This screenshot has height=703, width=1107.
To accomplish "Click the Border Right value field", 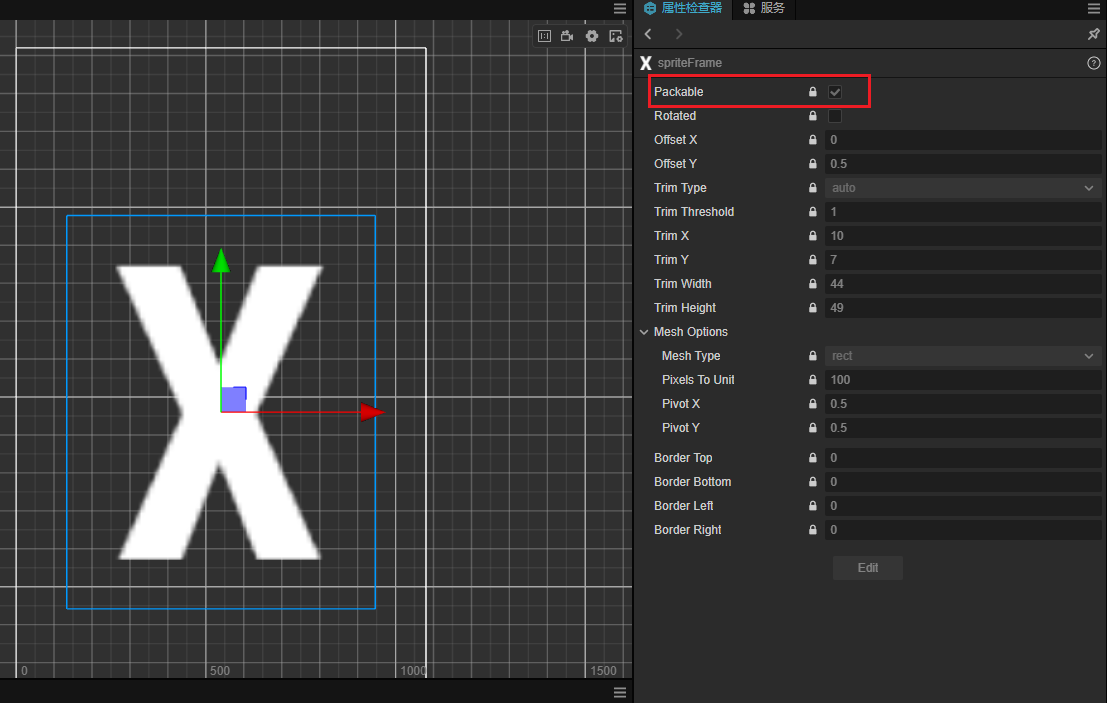I will (963, 529).
